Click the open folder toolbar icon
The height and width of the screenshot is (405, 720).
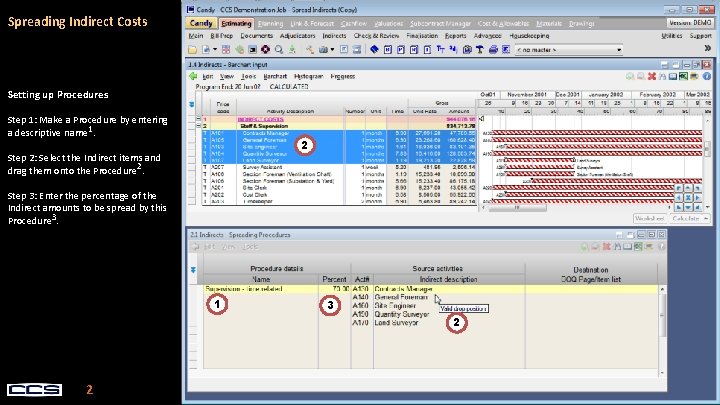tap(192, 50)
